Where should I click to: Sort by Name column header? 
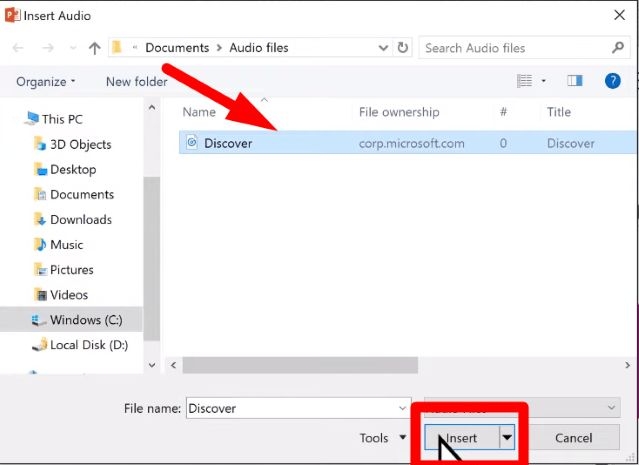[x=199, y=112]
